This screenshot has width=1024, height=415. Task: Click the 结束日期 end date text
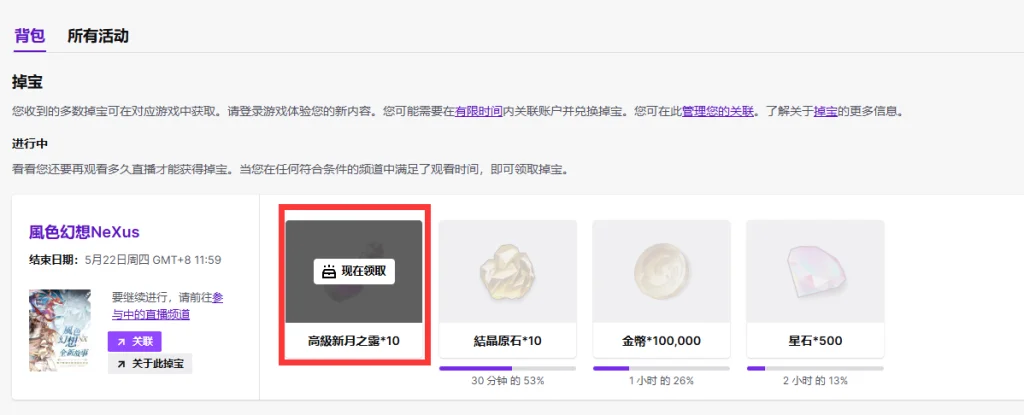[125, 260]
